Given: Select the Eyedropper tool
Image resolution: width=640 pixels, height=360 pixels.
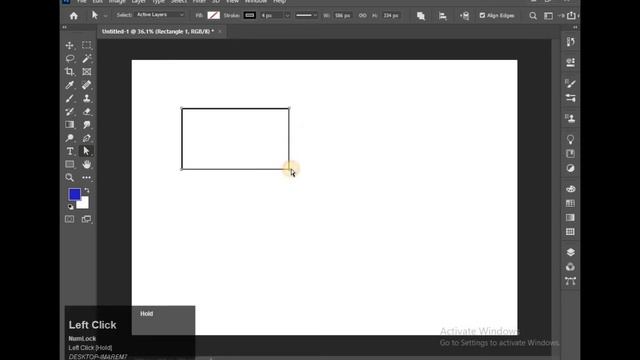Looking at the screenshot, I should 70,85.
